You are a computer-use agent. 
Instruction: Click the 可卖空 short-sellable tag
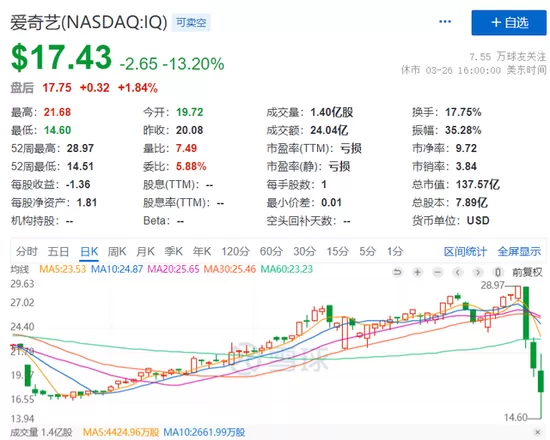pos(191,22)
